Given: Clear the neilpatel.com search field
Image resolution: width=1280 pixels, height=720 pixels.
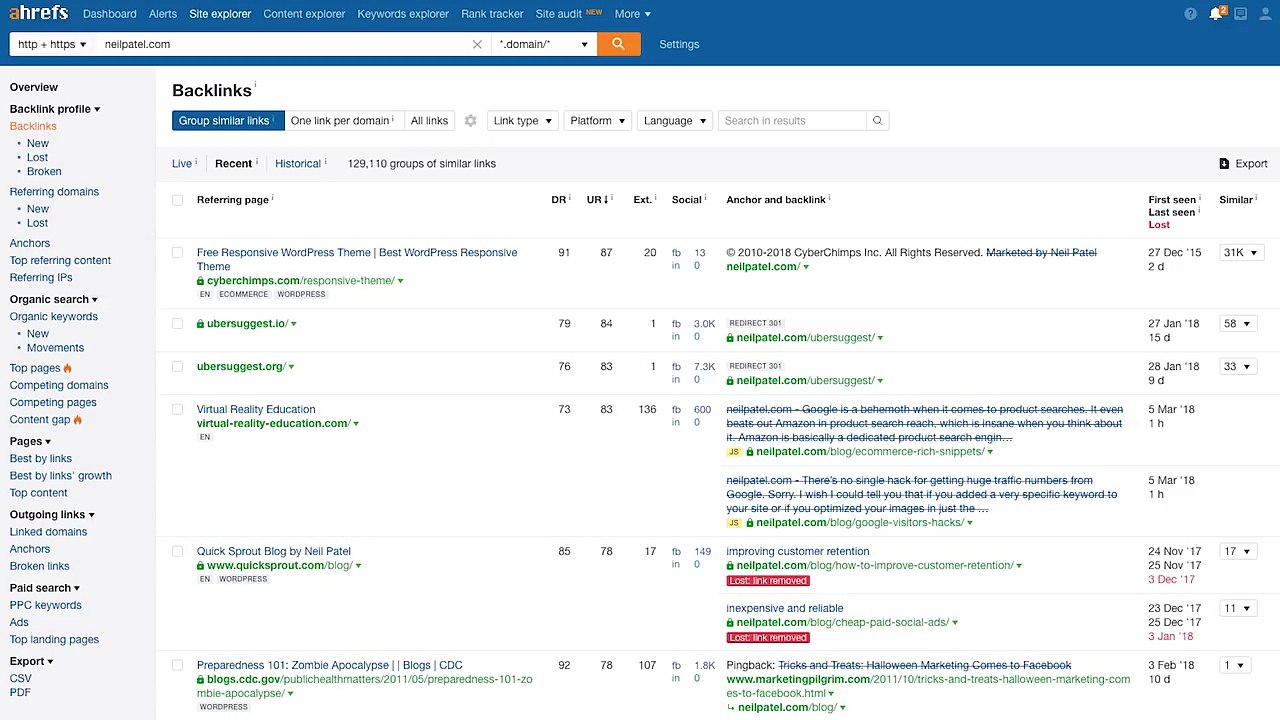Looking at the screenshot, I should (477, 44).
